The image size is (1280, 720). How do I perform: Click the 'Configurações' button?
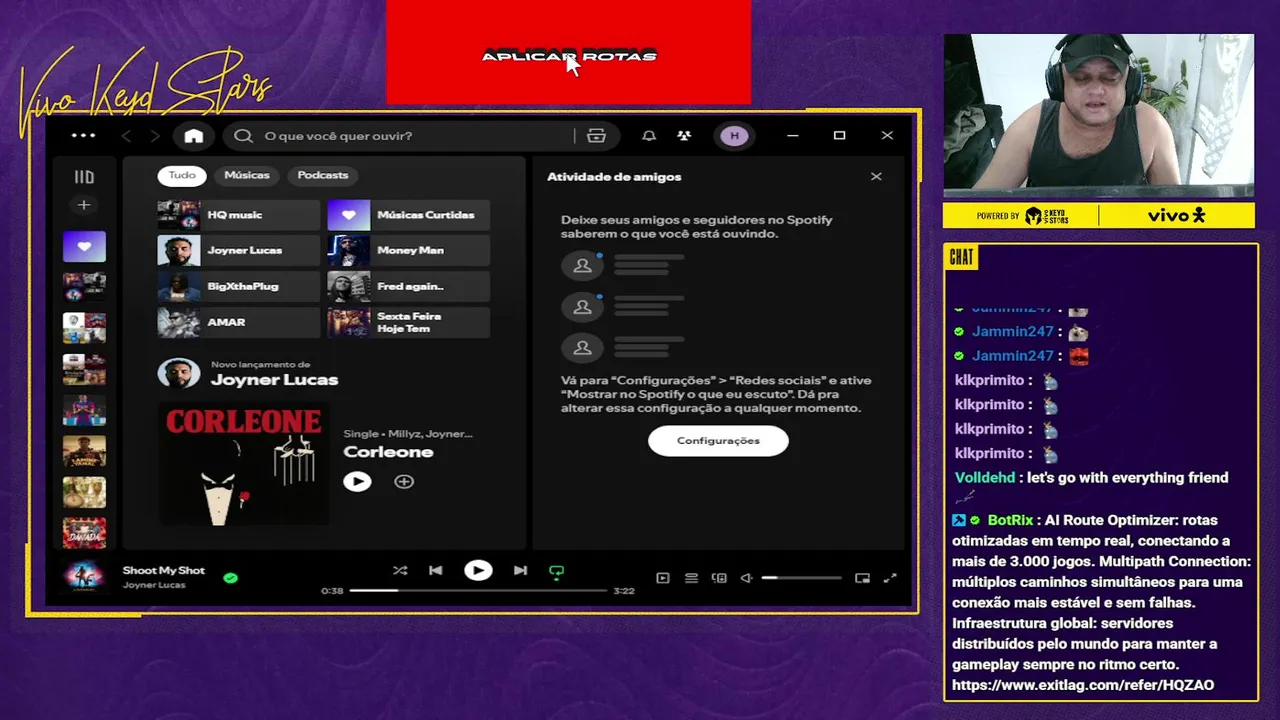[718, 441]
